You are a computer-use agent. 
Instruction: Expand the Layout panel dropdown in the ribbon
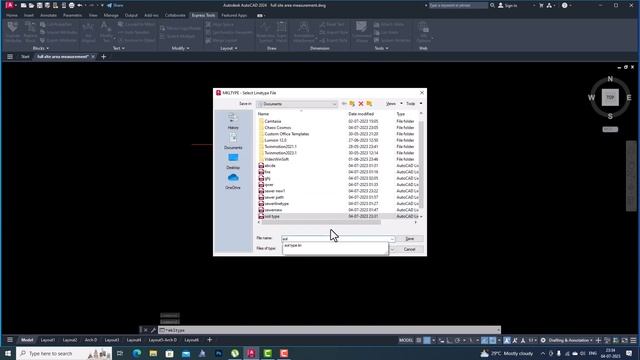[229, 48]
